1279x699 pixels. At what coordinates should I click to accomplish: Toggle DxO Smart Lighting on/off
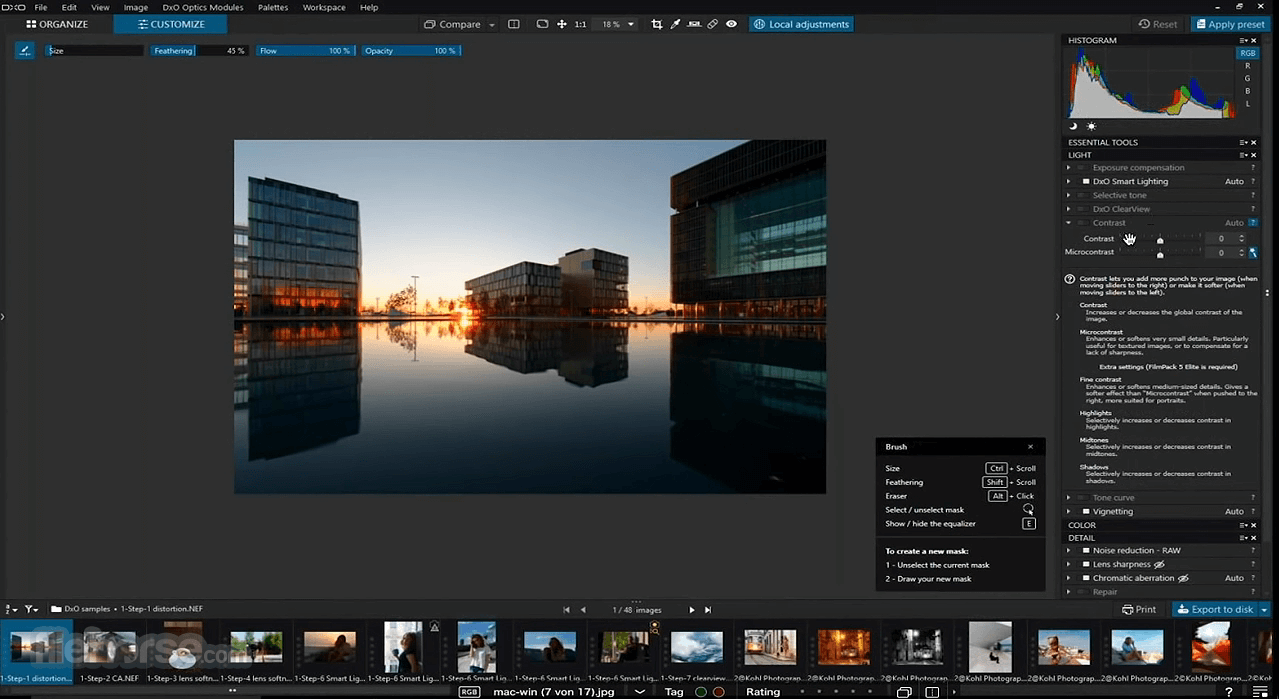click(x=1085, y=182)
